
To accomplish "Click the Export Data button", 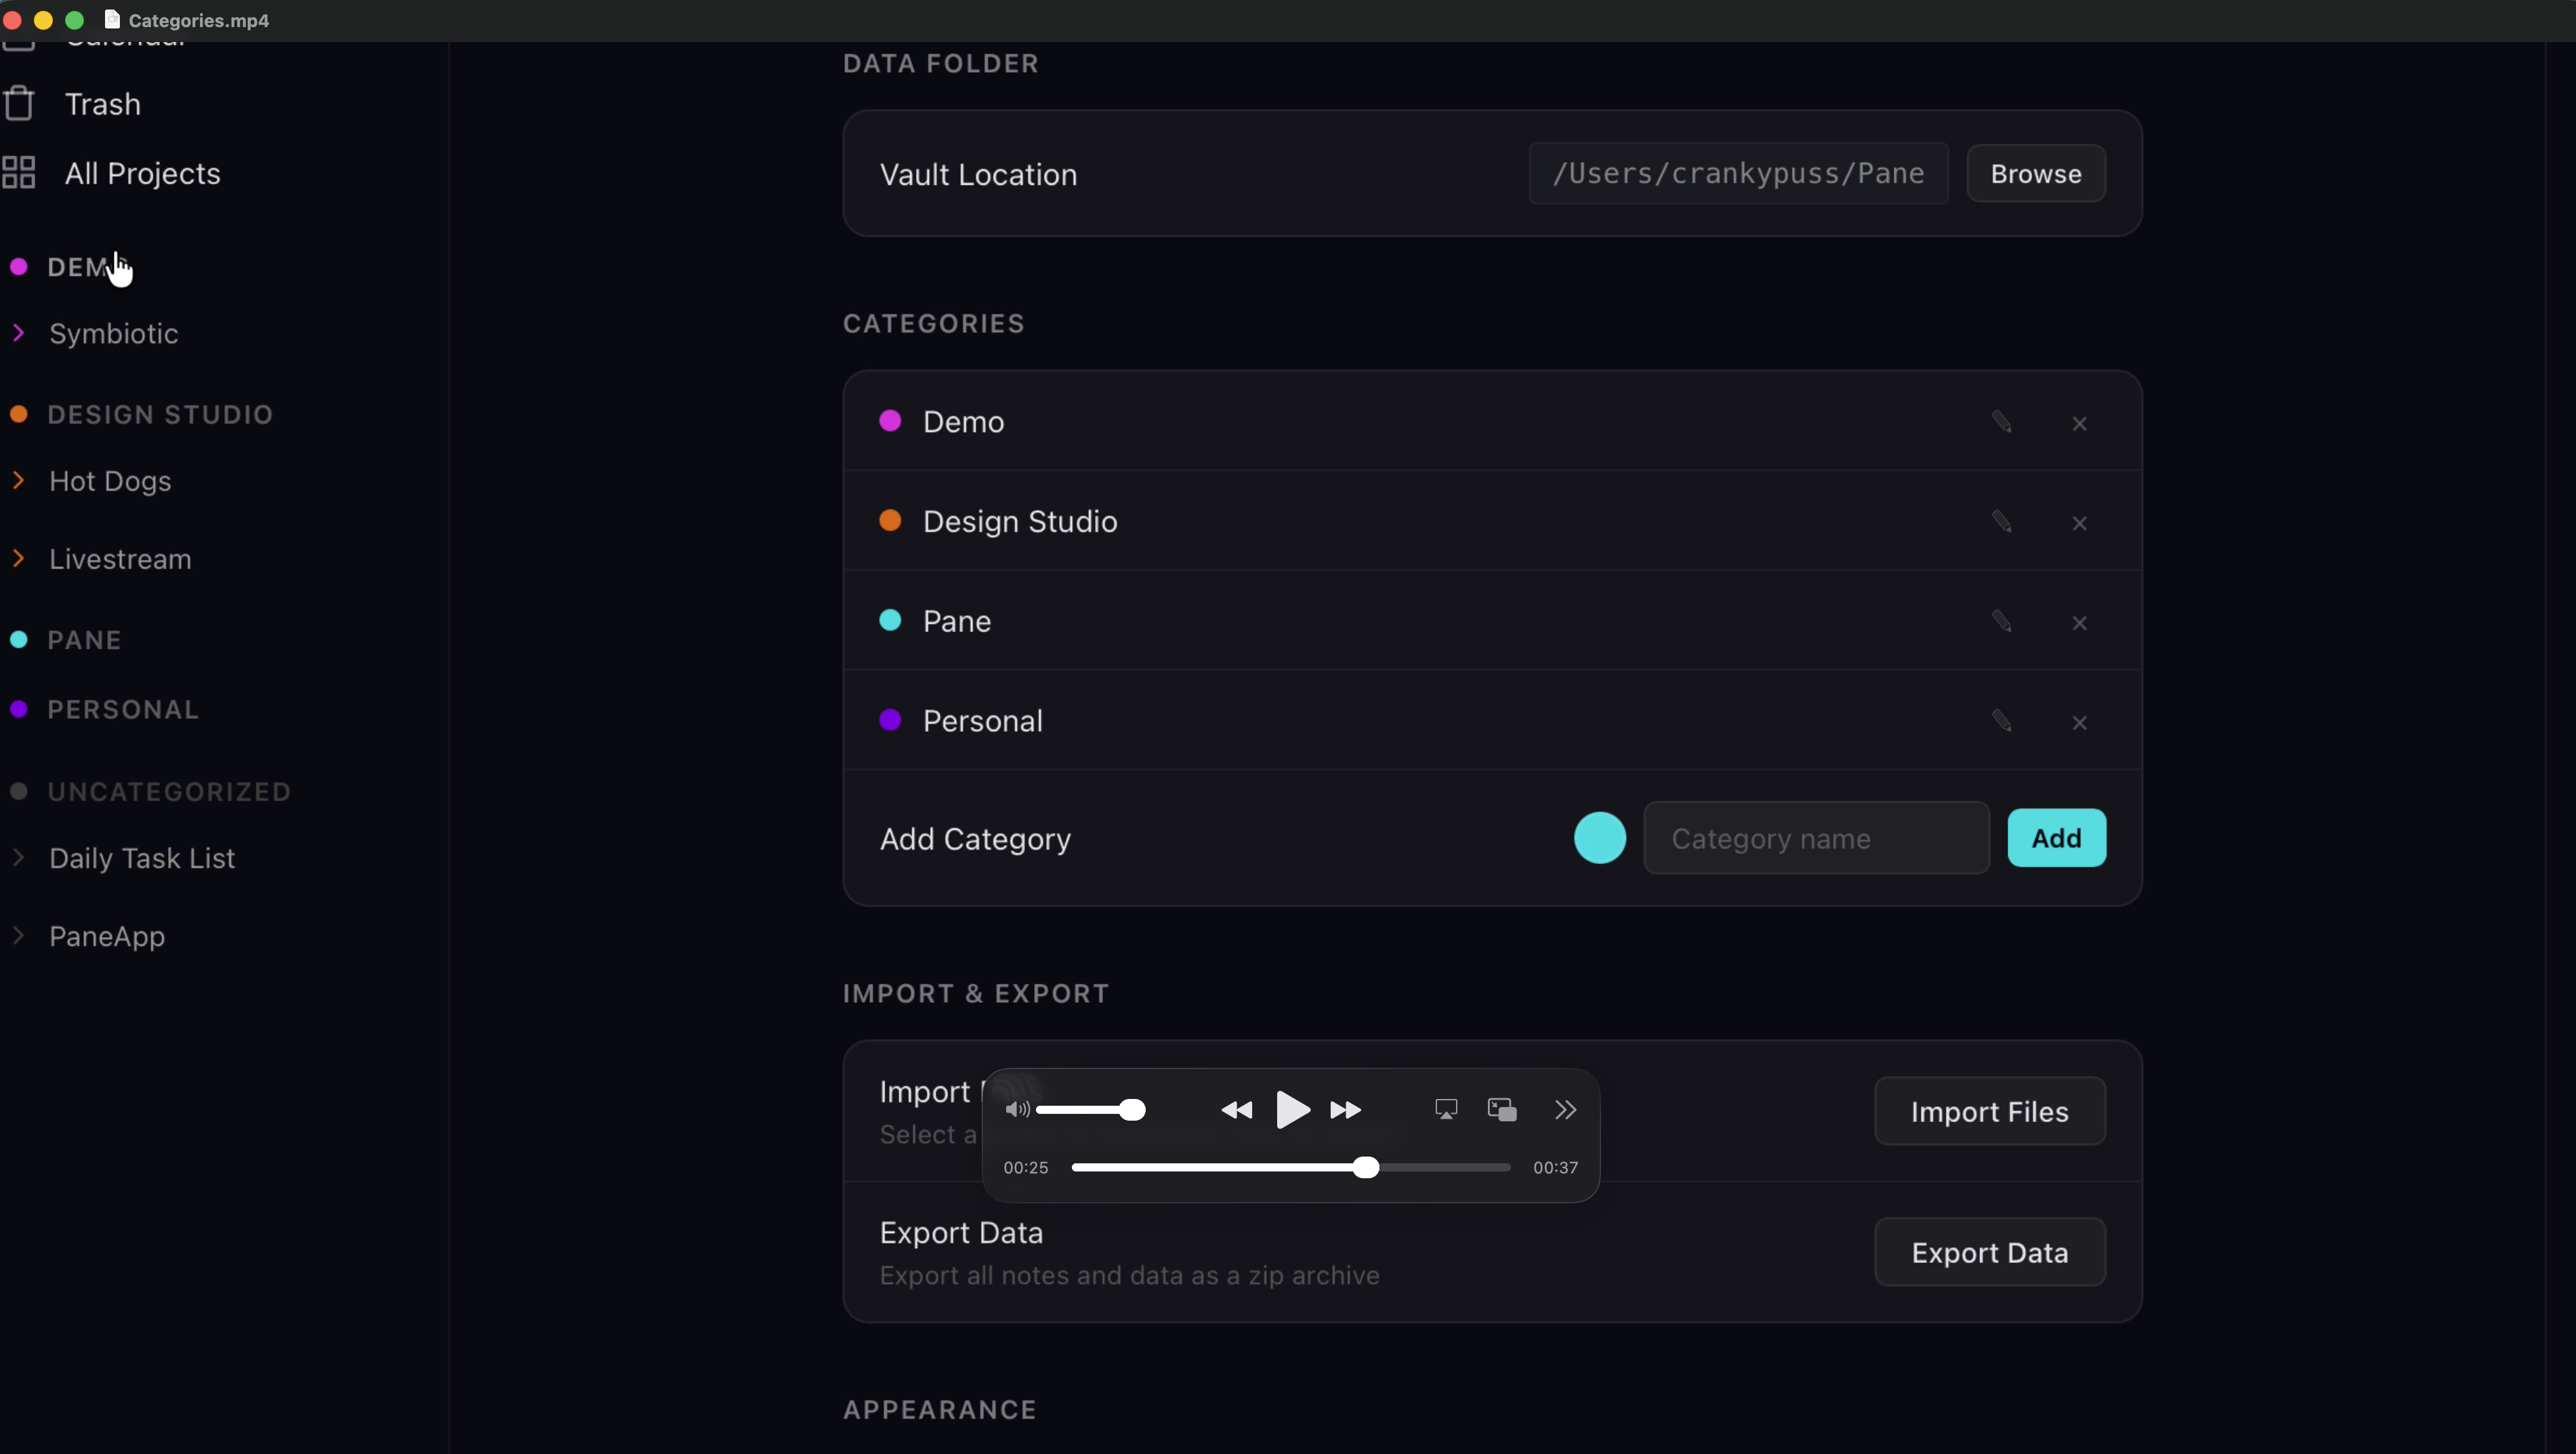I will pyautogui.click(x=1989, y=1252).
